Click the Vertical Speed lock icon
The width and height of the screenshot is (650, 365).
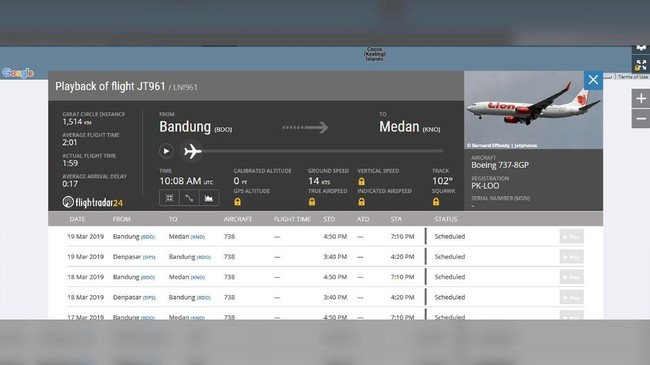pyautogui.click(x=361, y=182)
